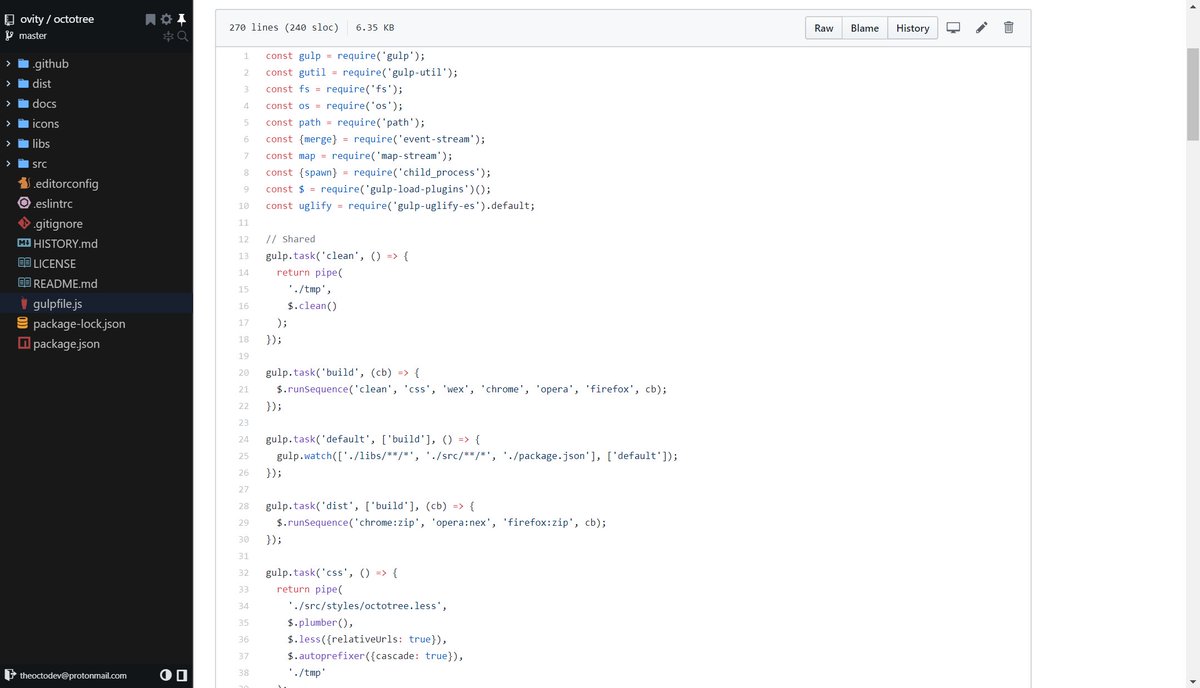Click the '6.35 KB' file size text
The height and width of the screenshot is (688, 1200).
click(x=374, y=28)
